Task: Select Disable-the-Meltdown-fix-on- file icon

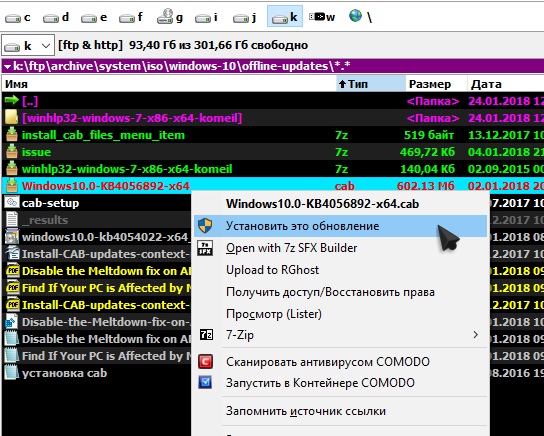Action: (x=11, y=322)
